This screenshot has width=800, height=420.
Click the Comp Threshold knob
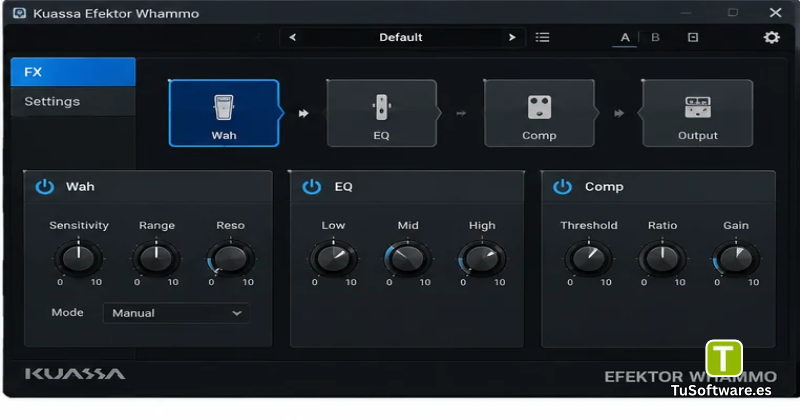pyautogui.click(x=588, y=258)
